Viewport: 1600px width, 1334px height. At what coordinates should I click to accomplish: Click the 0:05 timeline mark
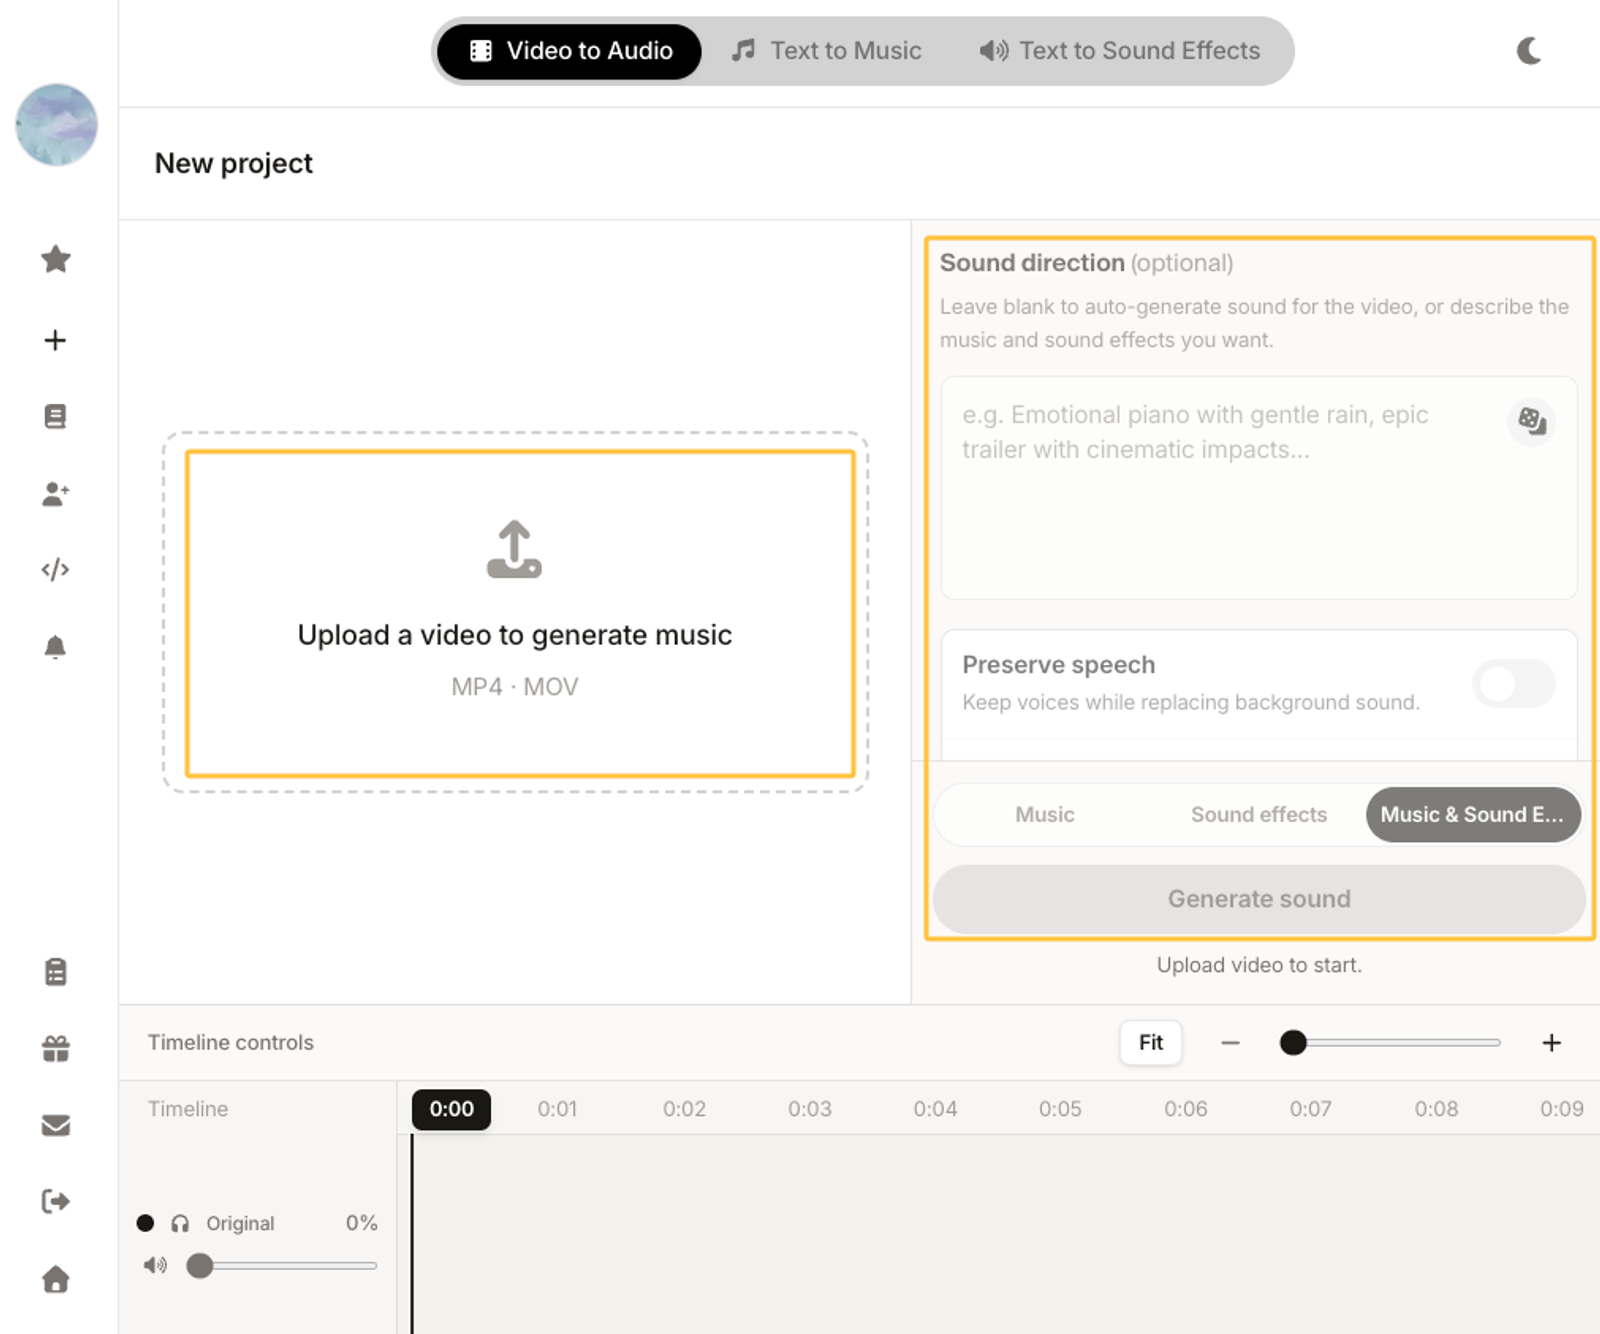click(1060, 1109)
